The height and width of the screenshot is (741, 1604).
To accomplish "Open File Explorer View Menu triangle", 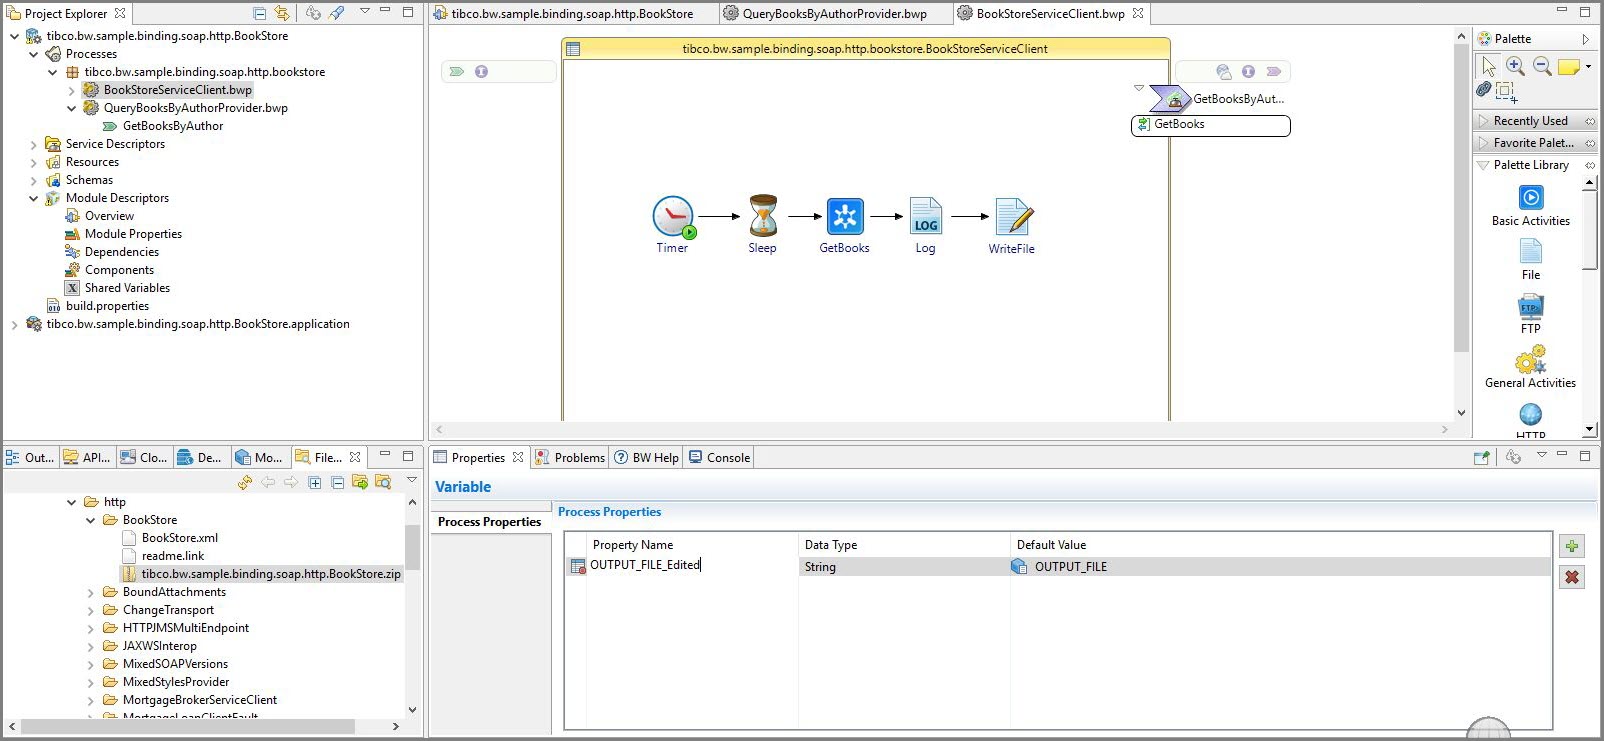I will tap(412, 481).
